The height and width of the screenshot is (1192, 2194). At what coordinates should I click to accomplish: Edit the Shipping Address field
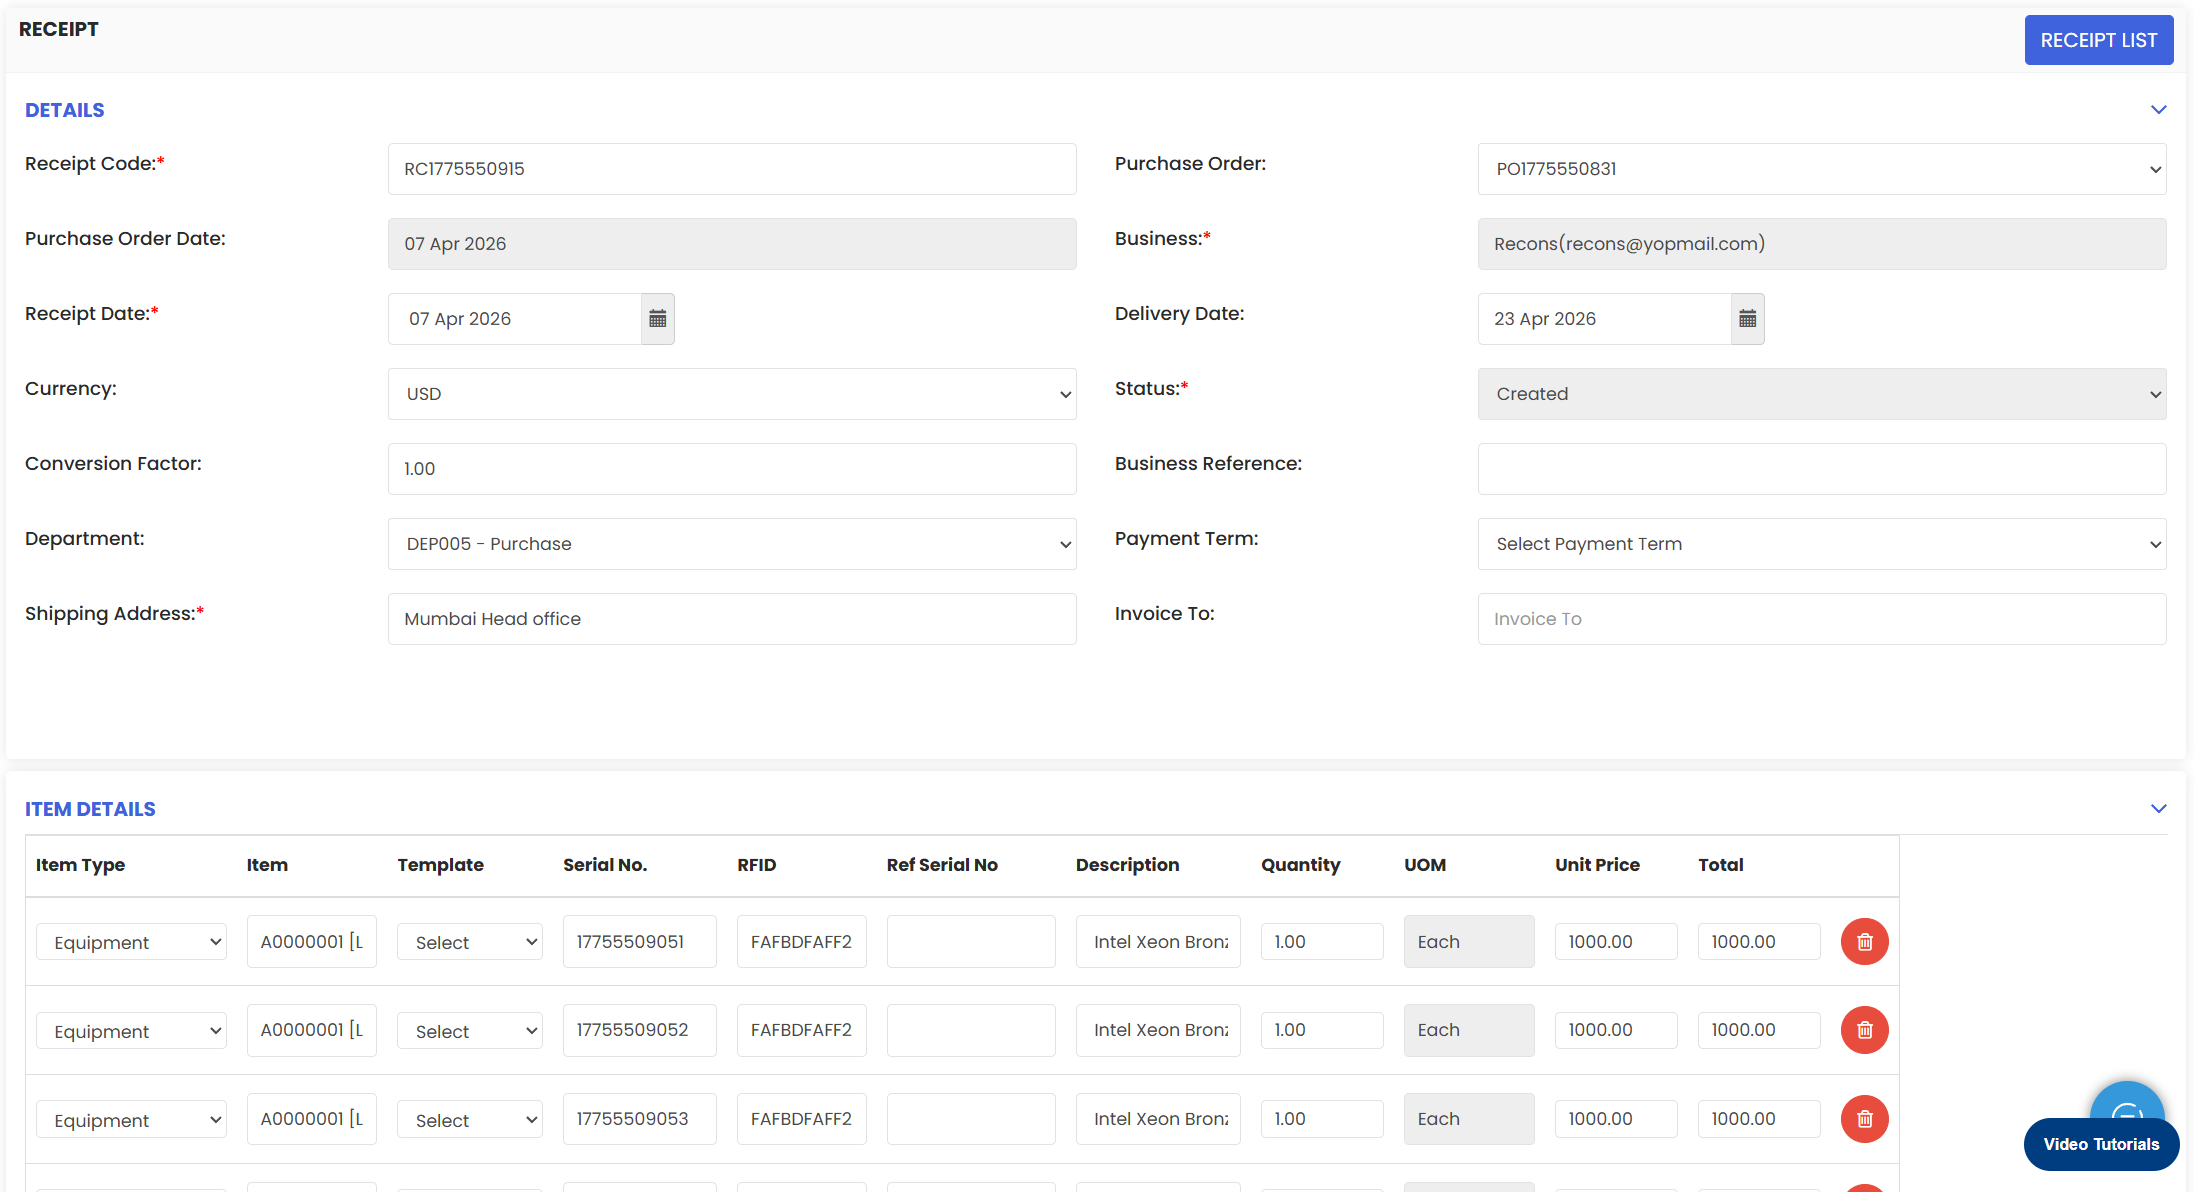click(731, 619)
